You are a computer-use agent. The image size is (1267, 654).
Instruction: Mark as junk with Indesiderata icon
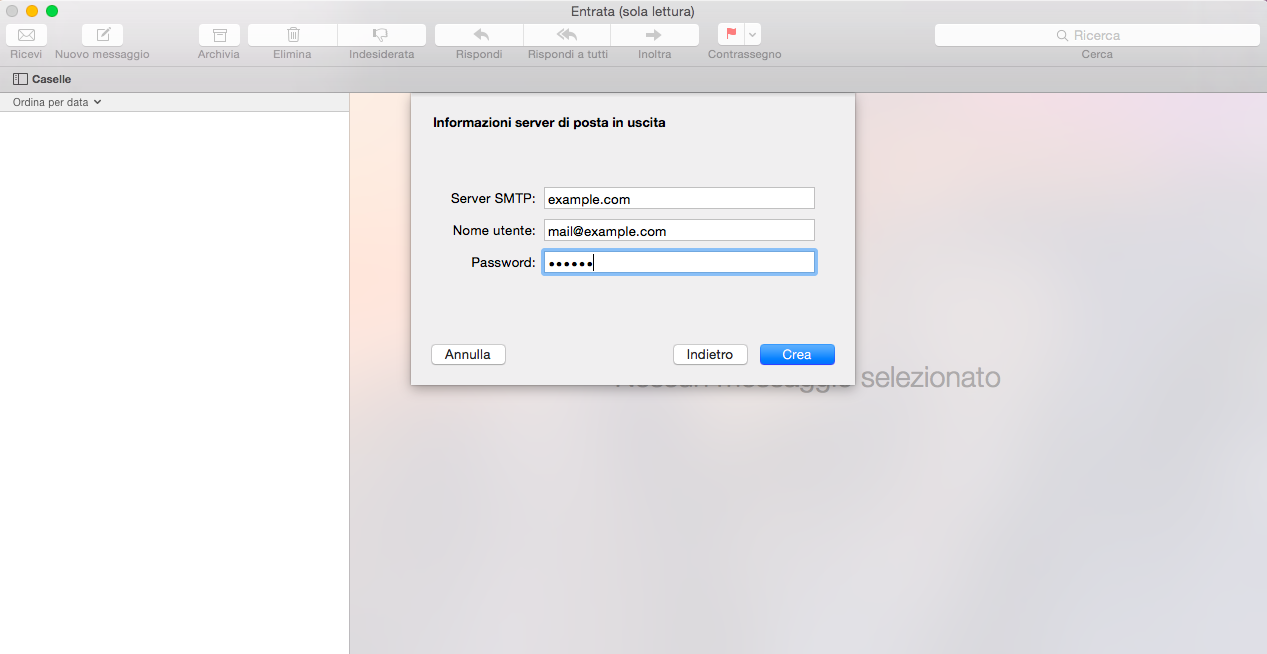click(381, 35)
